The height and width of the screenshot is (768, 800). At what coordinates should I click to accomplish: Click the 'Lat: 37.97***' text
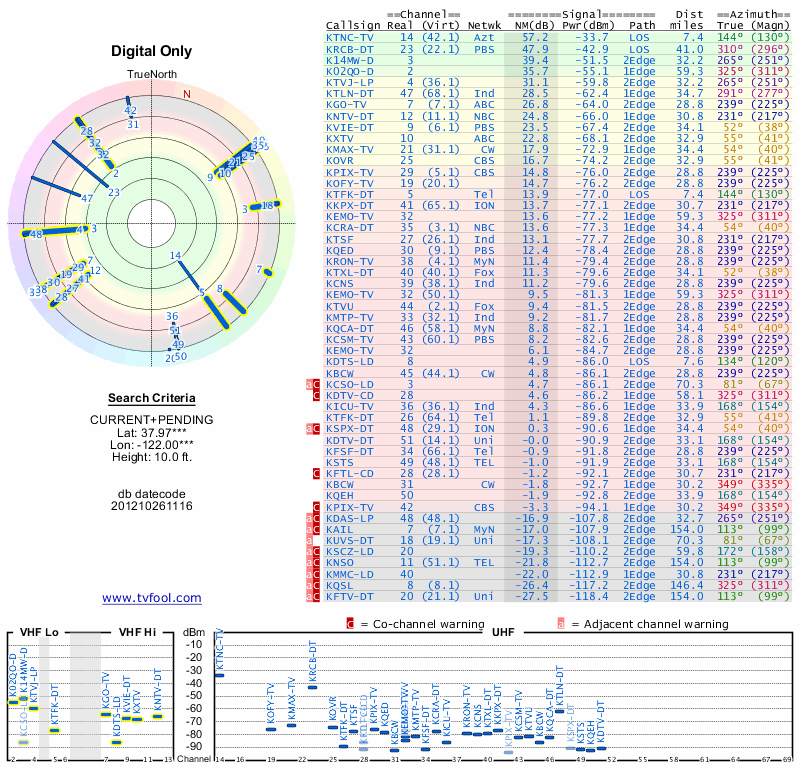(x=152, y=433)
